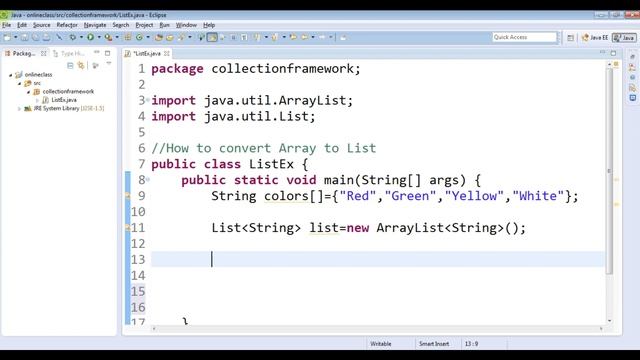Click the New Java Package icon
This screenshot has width=640, height=360.
point(128,37)
